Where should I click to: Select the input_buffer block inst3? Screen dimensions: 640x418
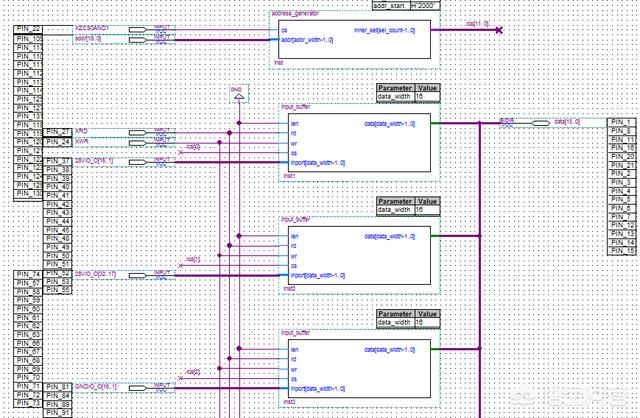(x=354, y=365)
